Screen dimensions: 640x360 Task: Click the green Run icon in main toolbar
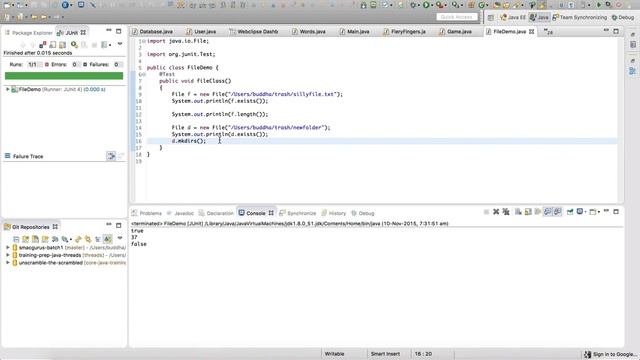(x=426, y=5)
